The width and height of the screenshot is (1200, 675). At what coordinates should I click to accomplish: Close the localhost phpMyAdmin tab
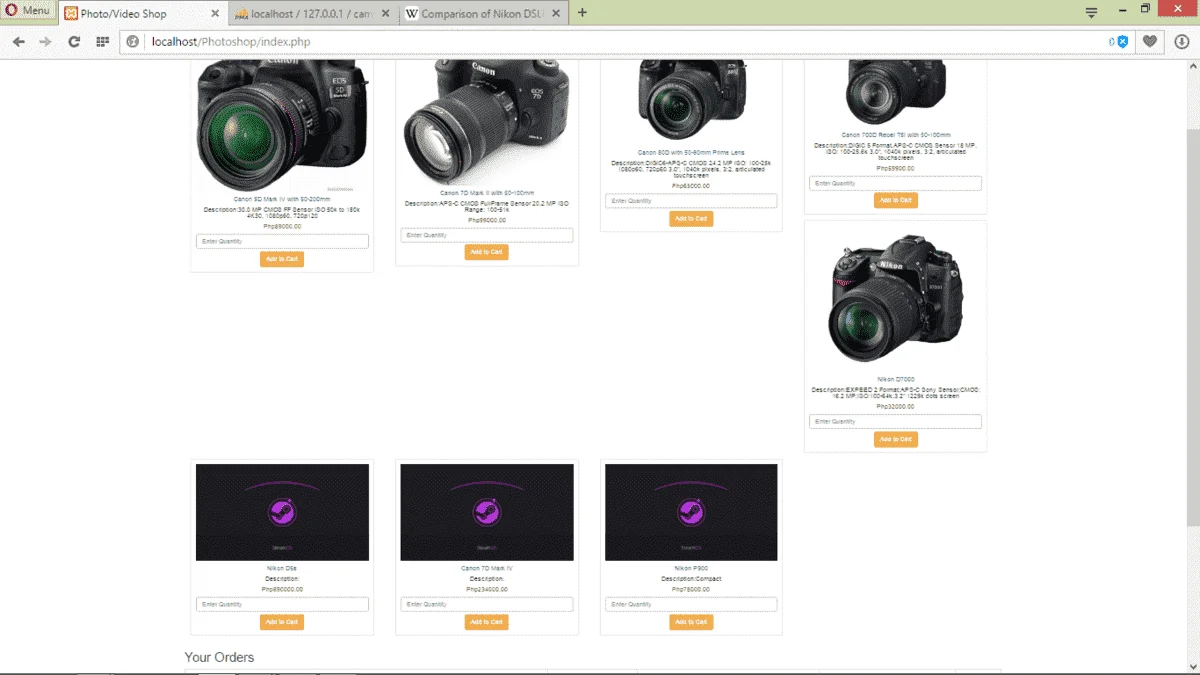pos(385,14)
